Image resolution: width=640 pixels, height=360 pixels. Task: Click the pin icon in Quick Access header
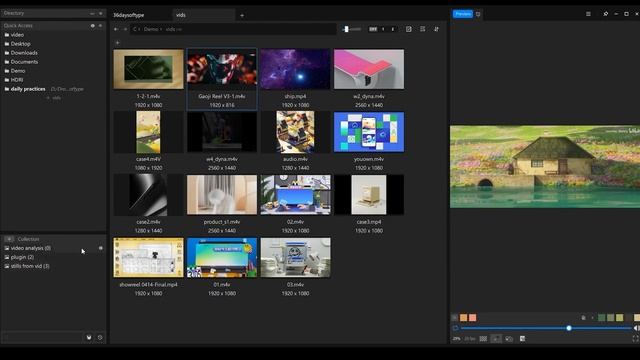(x=93, y=25)
